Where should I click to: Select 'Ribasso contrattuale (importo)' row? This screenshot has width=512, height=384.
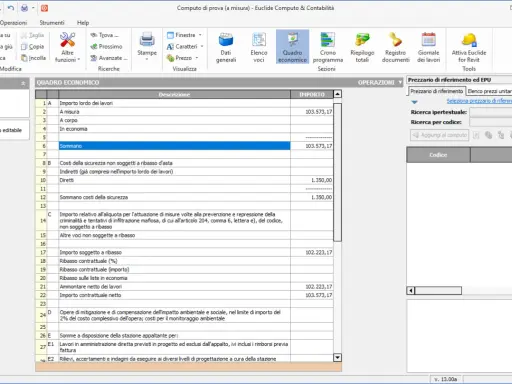(184, 270)
